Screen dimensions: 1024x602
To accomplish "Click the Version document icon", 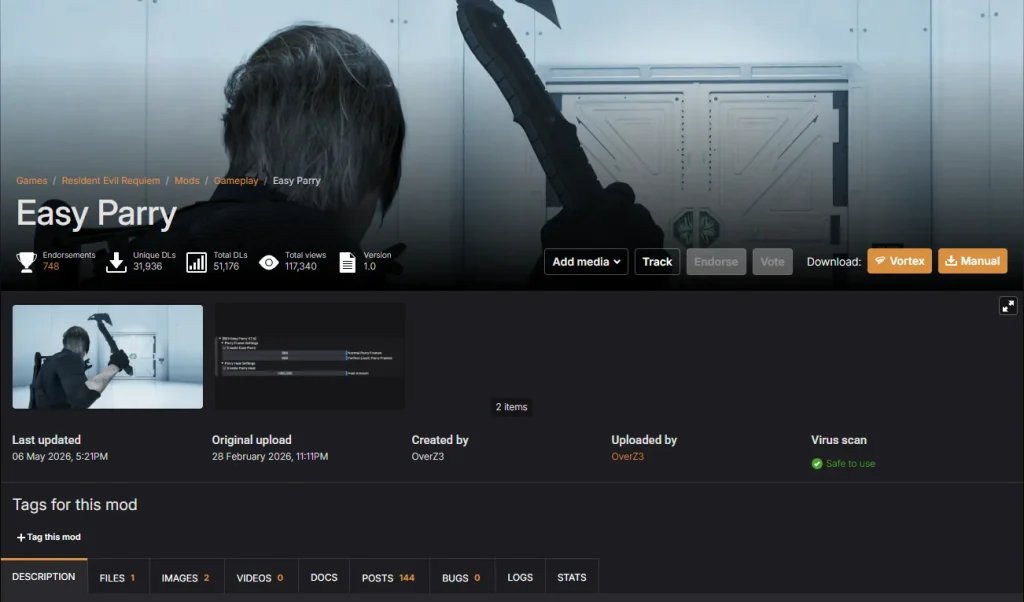I will 347,262.
